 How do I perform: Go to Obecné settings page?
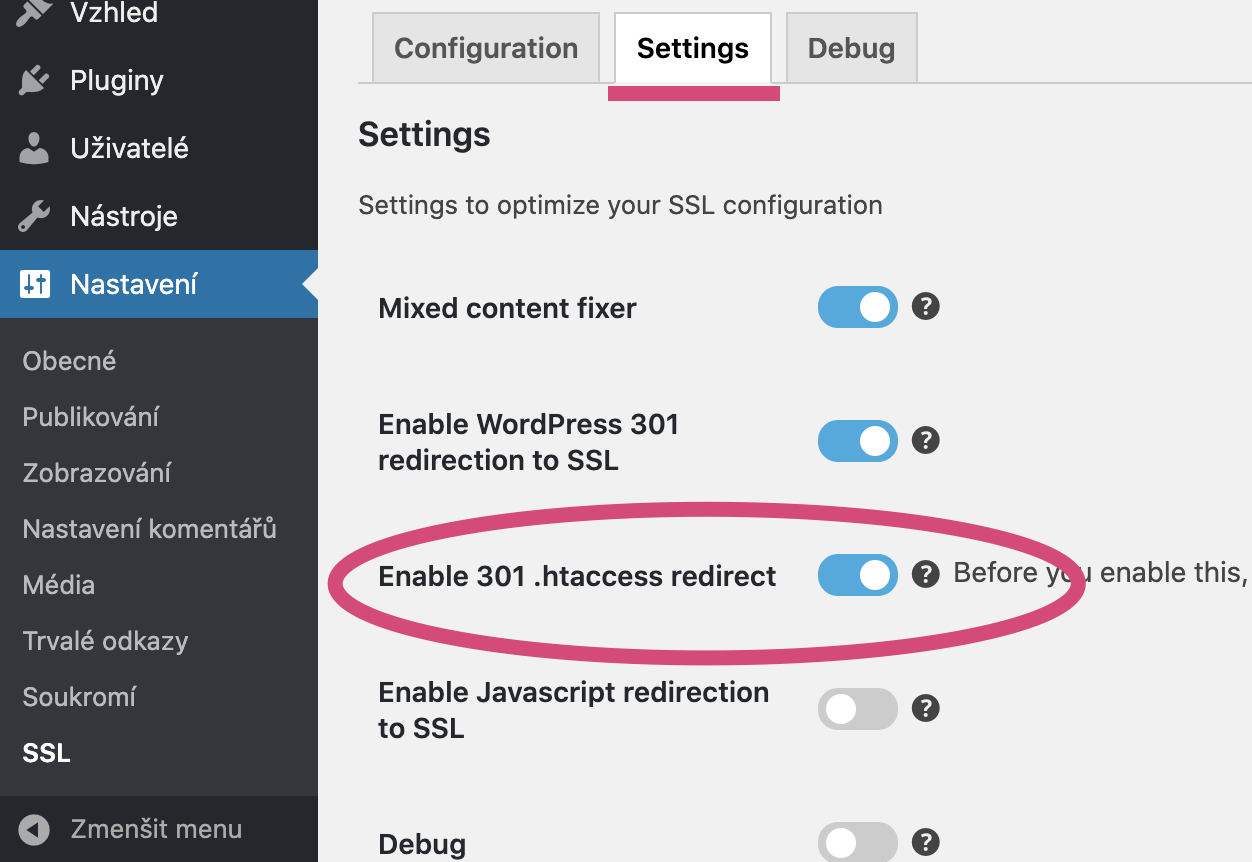[69, 361]
